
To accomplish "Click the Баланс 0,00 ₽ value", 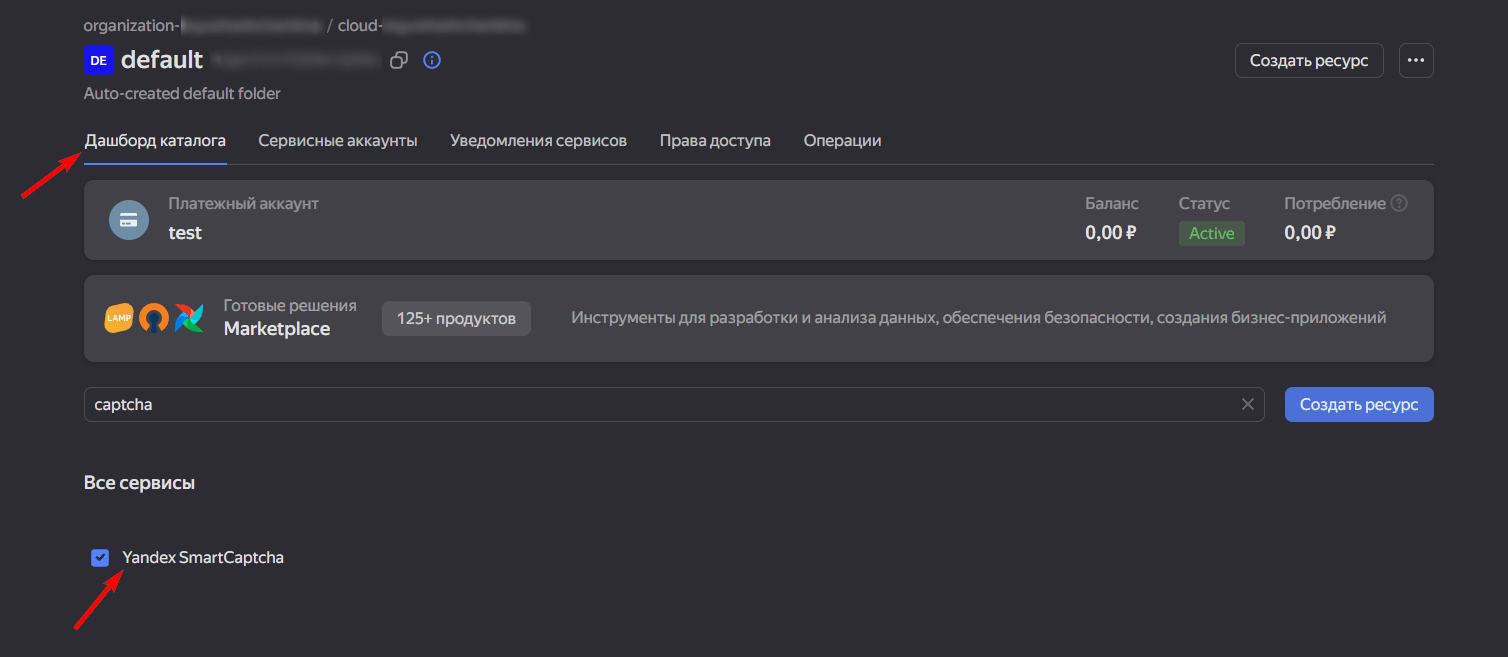I will click(x=1111, y=233).
